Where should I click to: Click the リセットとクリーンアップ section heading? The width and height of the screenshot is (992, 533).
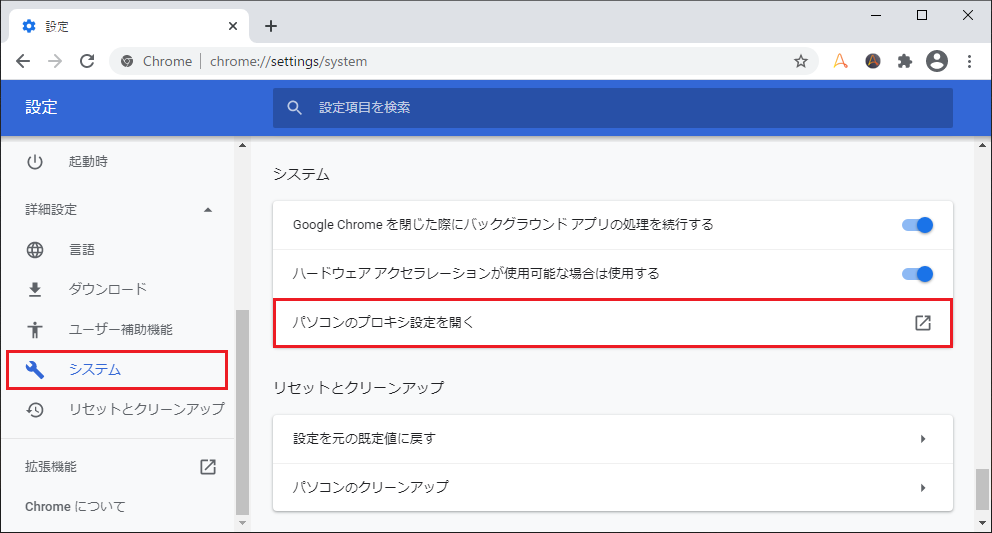[359, 388]
